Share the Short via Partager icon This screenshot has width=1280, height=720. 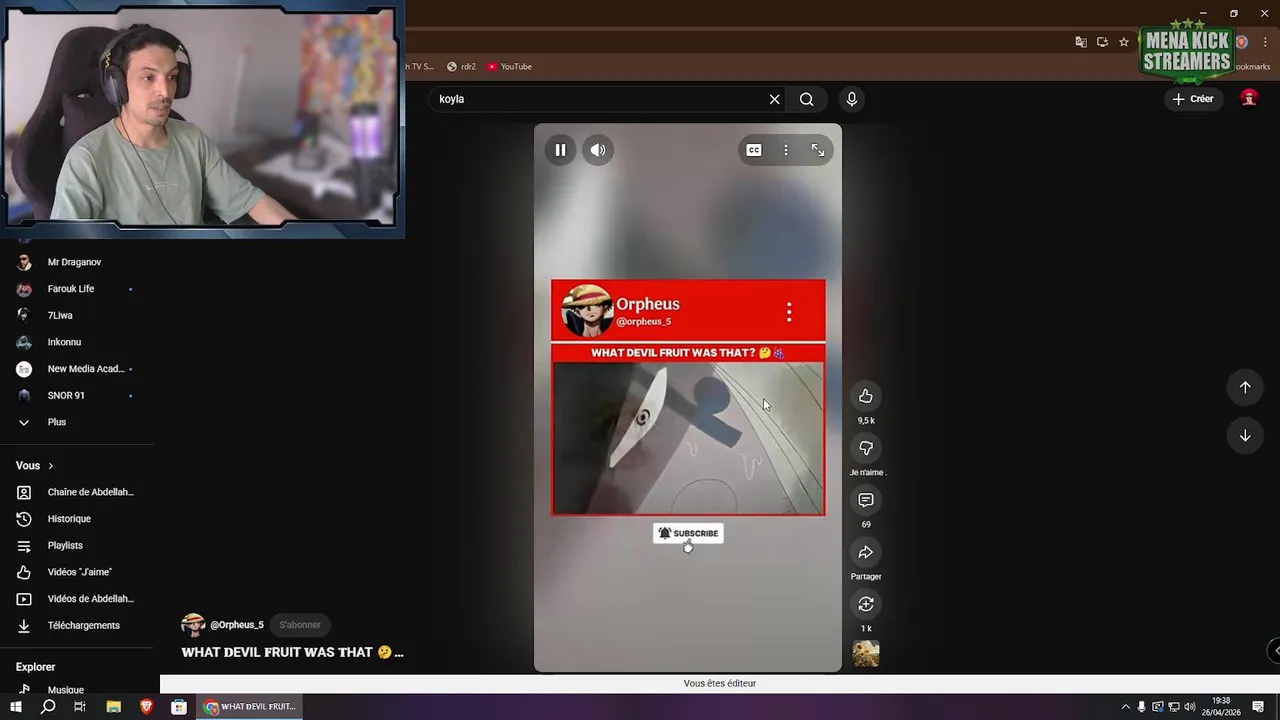(866, 552)
